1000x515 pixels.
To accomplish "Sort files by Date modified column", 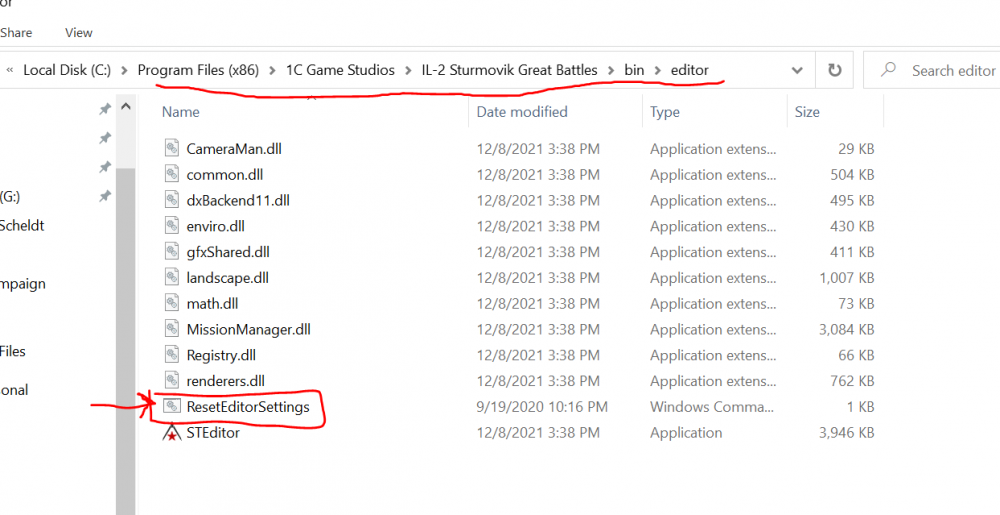I will pos(522,112).
